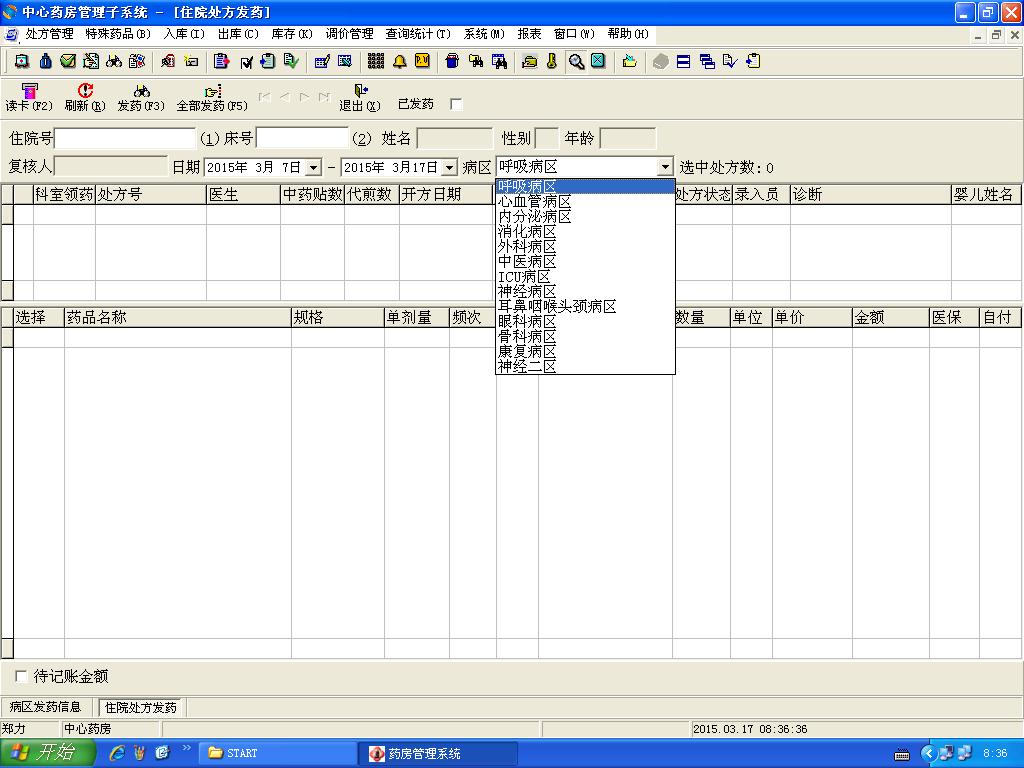
Task: Click the last clipboard icon in toolbar
Action: click(753, 61)
